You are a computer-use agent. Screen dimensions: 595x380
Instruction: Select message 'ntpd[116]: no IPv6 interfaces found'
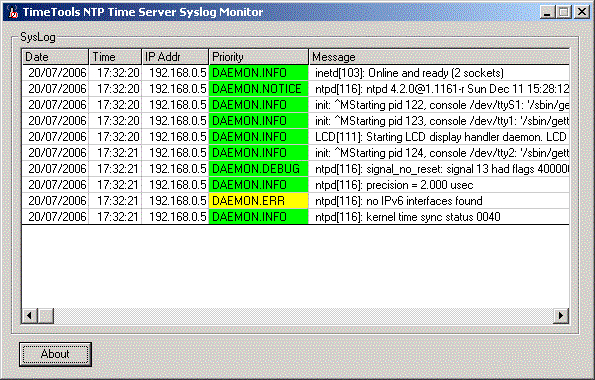click(439, 201)
